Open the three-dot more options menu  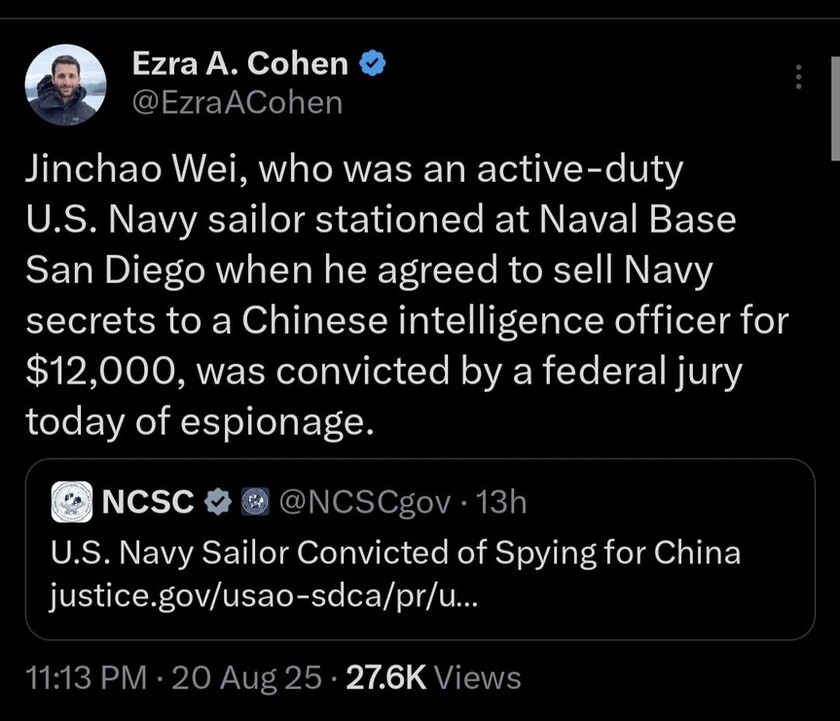tap(797, 78)
